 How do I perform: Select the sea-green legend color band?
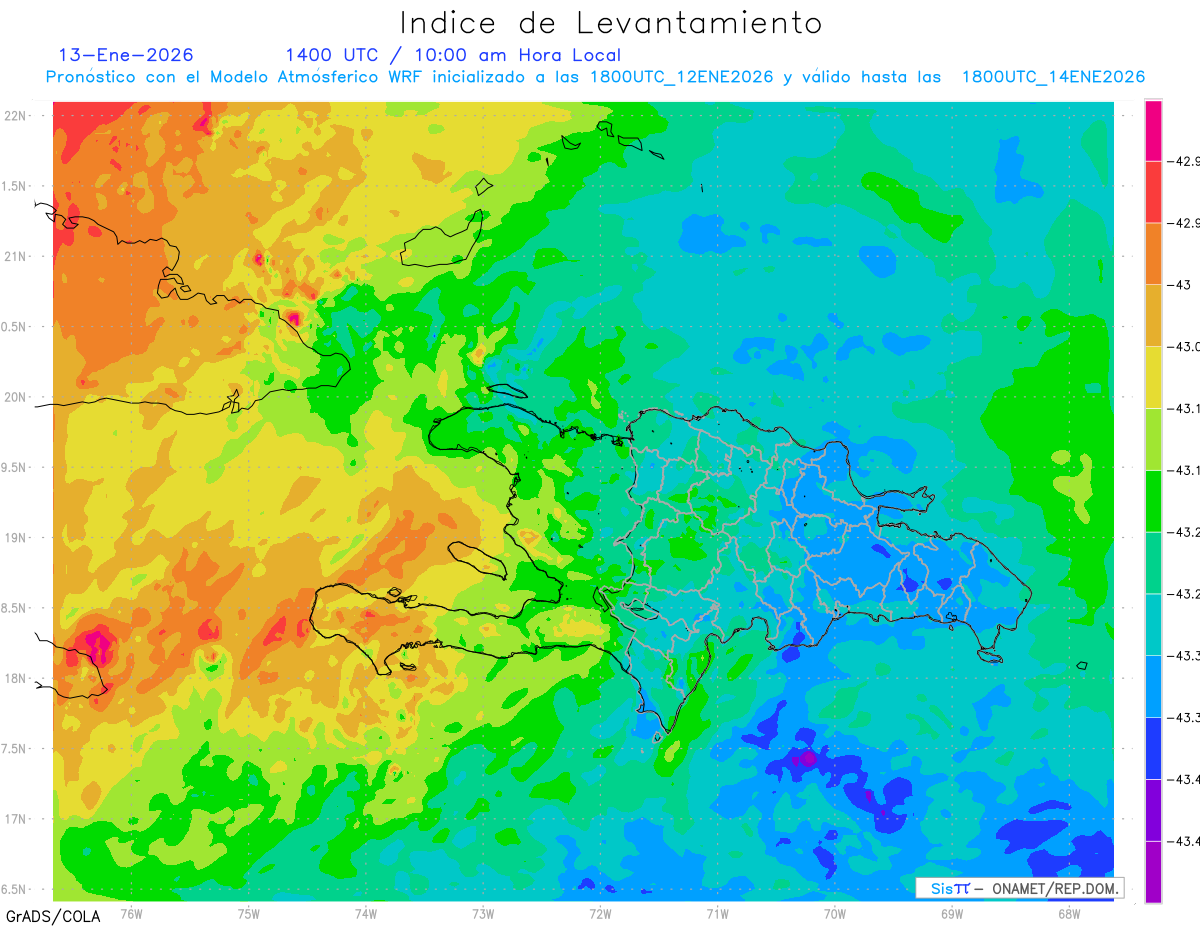(1153, 562)
